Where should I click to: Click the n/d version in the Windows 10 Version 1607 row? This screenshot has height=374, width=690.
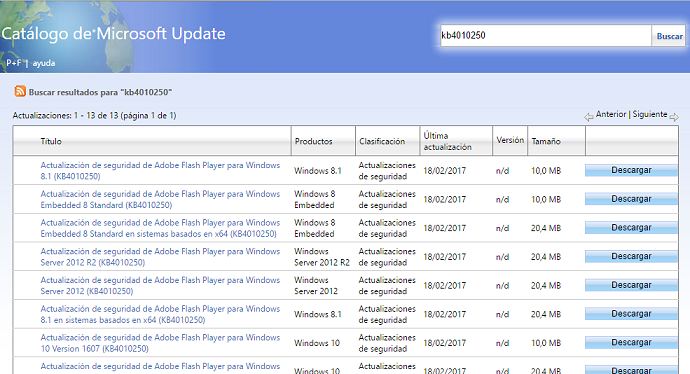point(502,343)
